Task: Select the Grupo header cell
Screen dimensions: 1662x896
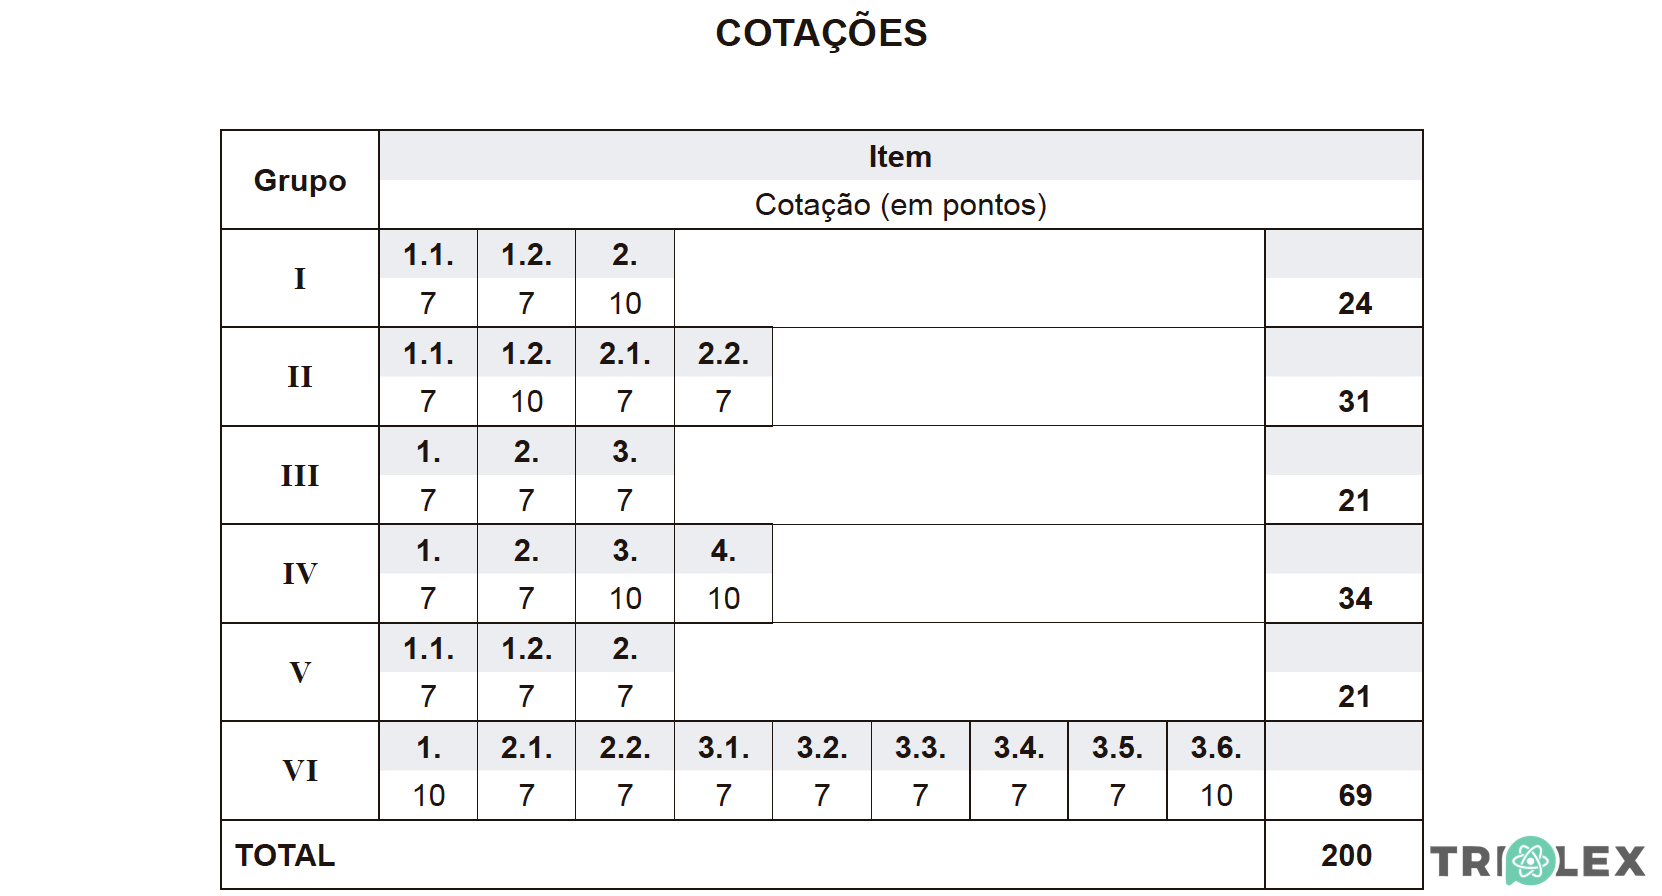Action: click(x=300, y=180)
